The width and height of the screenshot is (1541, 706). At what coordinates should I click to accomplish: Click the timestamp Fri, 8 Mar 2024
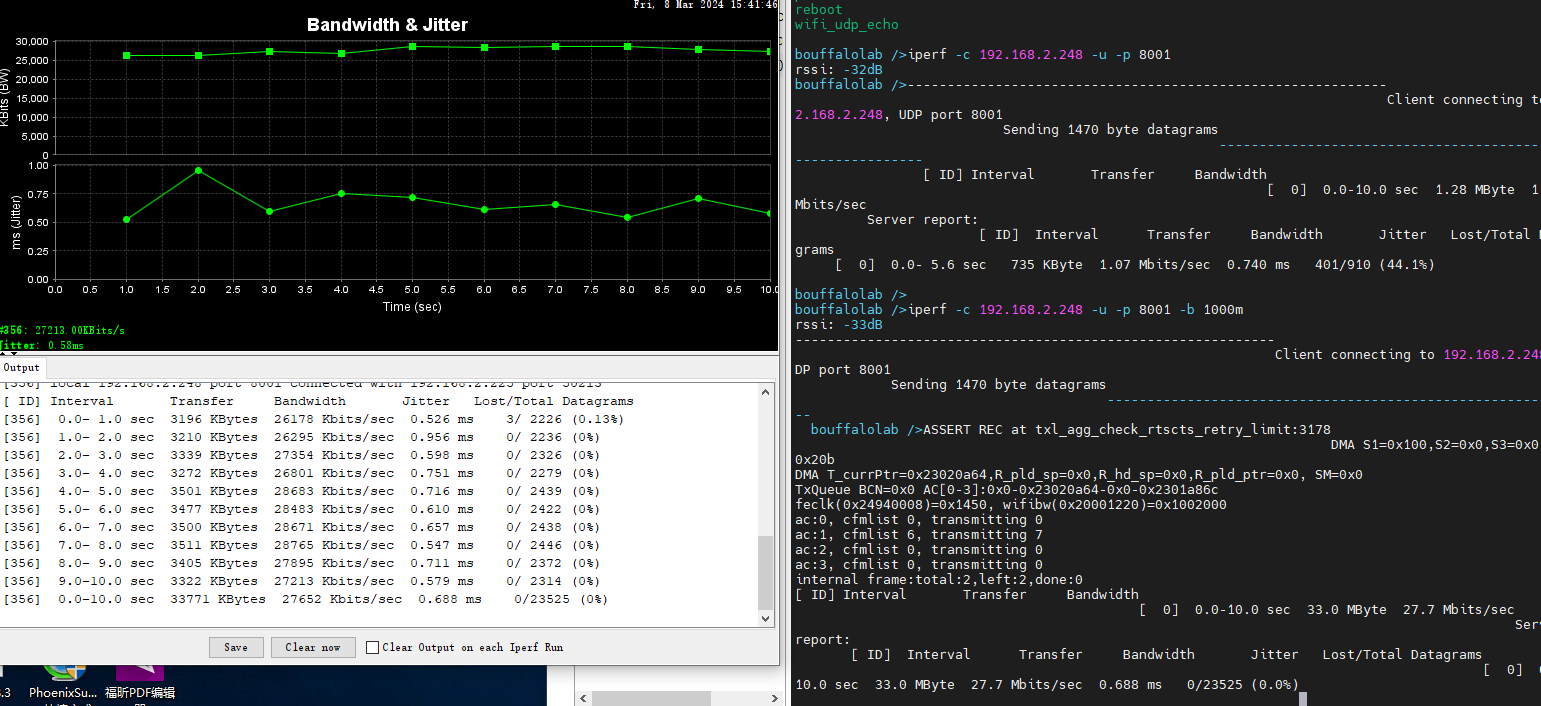click(706, 5)
